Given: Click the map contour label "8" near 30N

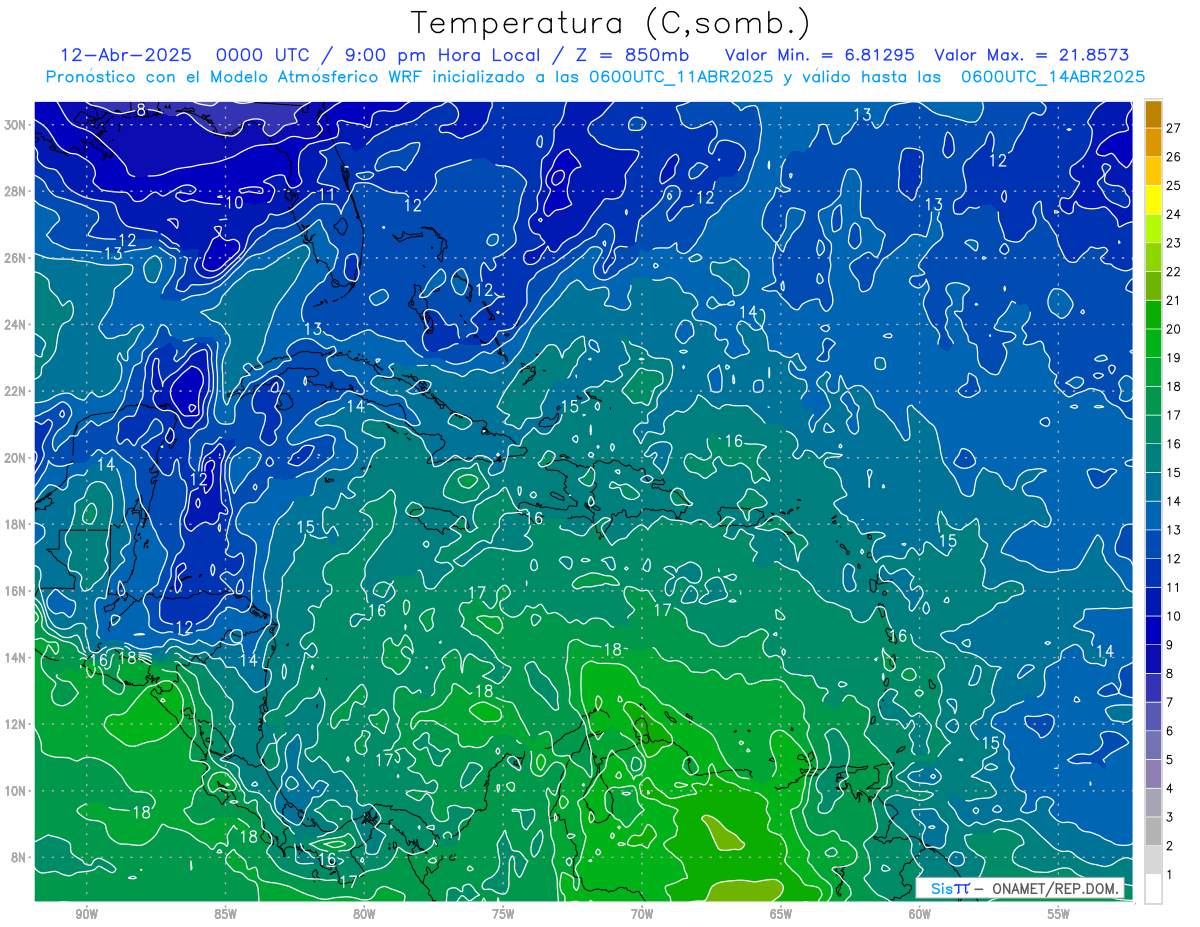Looking at the screenshot, I should point(141,110).
